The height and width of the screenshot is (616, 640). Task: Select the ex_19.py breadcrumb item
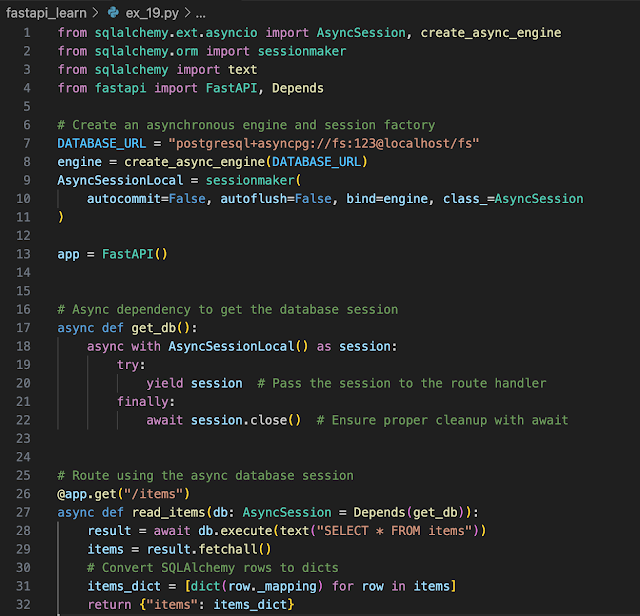tap(151, 14)
